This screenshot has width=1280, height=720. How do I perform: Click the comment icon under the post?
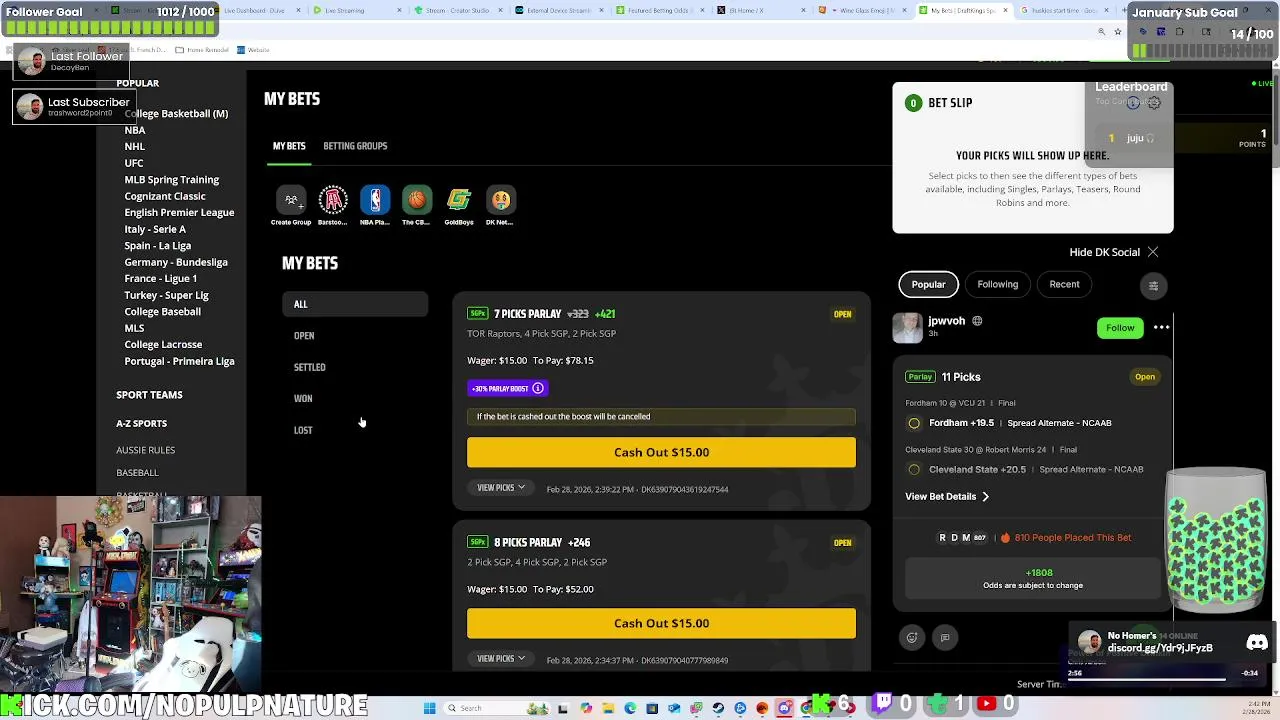945,637
